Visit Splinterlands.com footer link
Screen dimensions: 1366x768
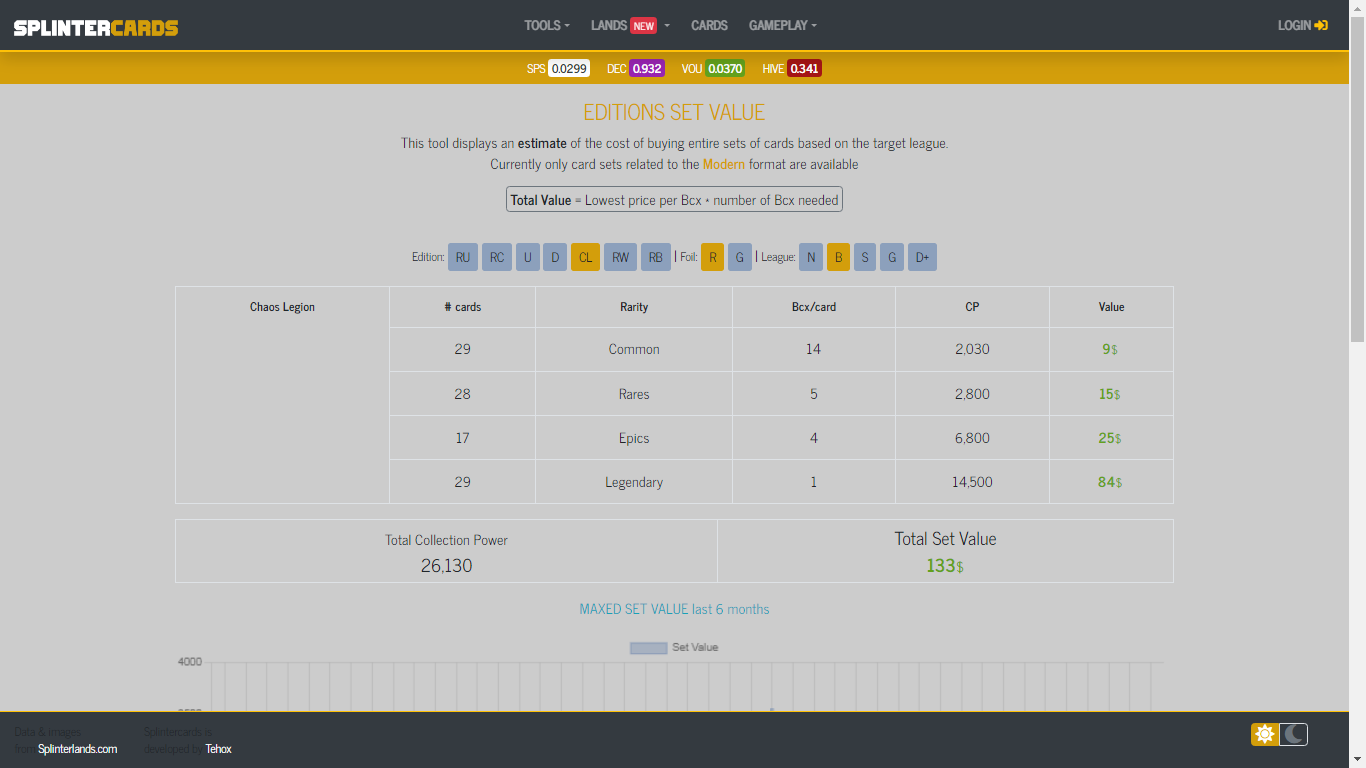click(77, 748)
